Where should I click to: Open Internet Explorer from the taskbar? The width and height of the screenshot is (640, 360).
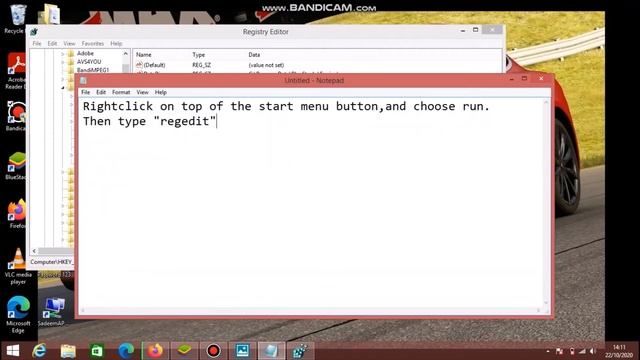[x=40, y=351]
